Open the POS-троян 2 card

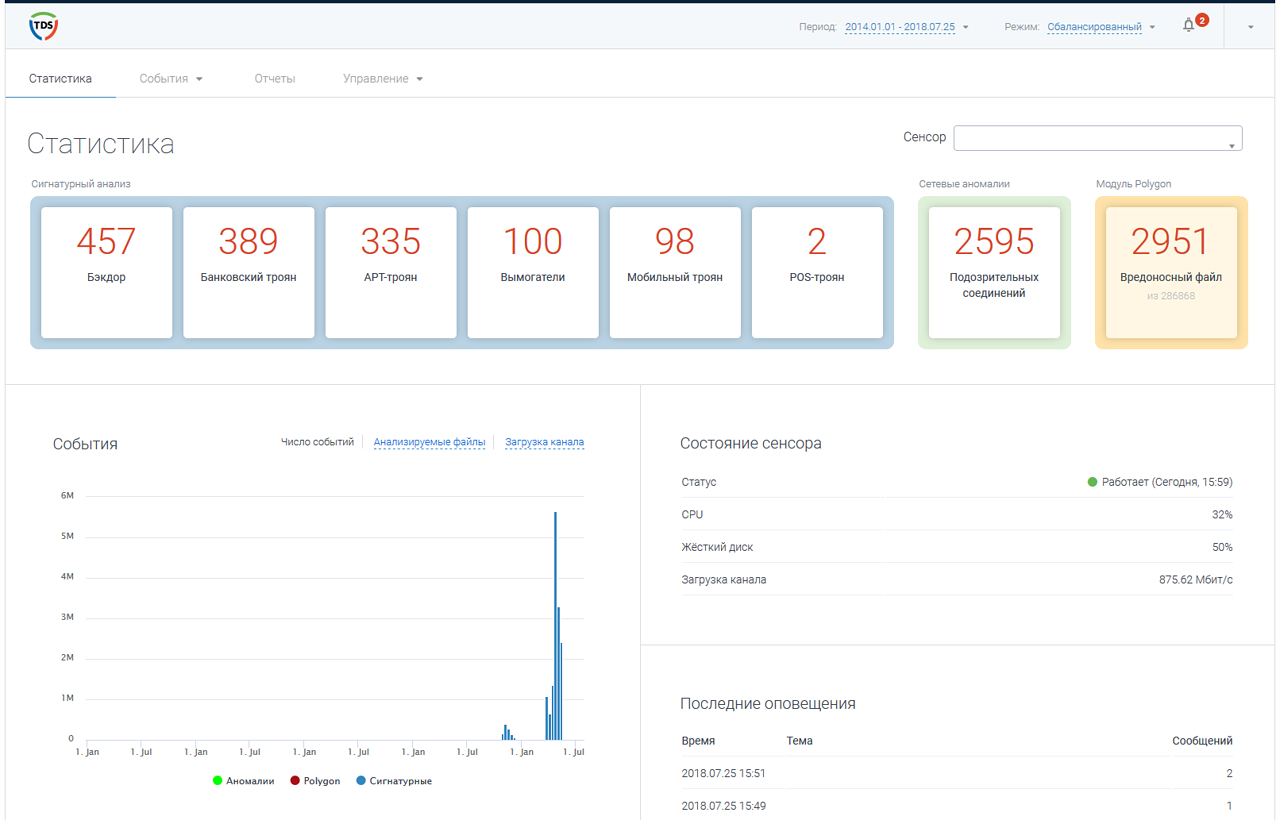click(x=816, y=272)
